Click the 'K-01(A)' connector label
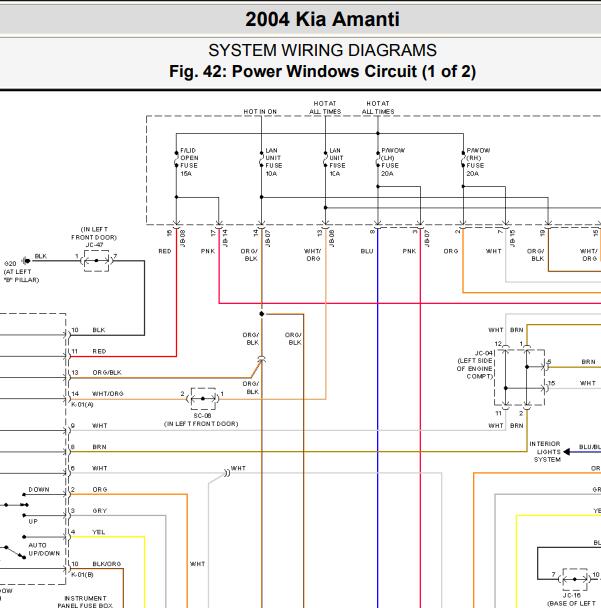The width and height of the screenshot is (601, 608). 82,404
